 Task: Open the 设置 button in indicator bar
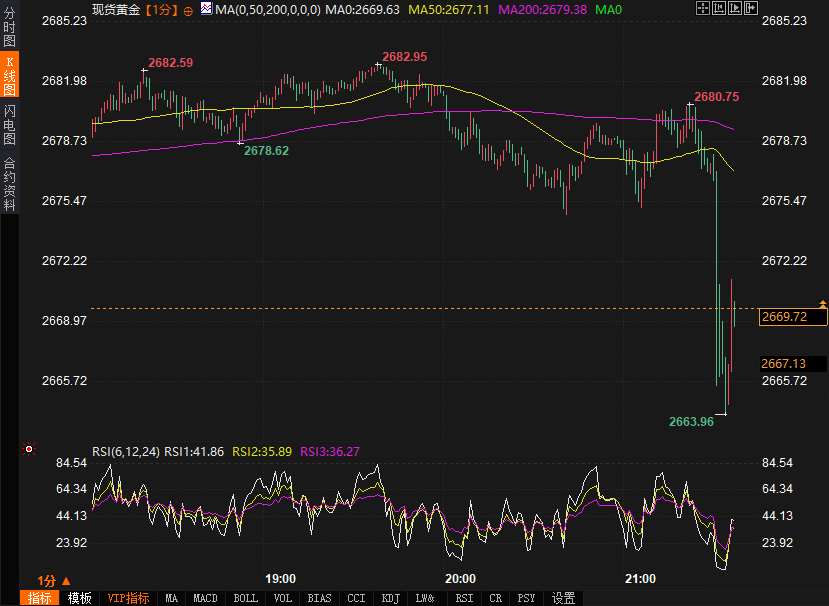564,598
